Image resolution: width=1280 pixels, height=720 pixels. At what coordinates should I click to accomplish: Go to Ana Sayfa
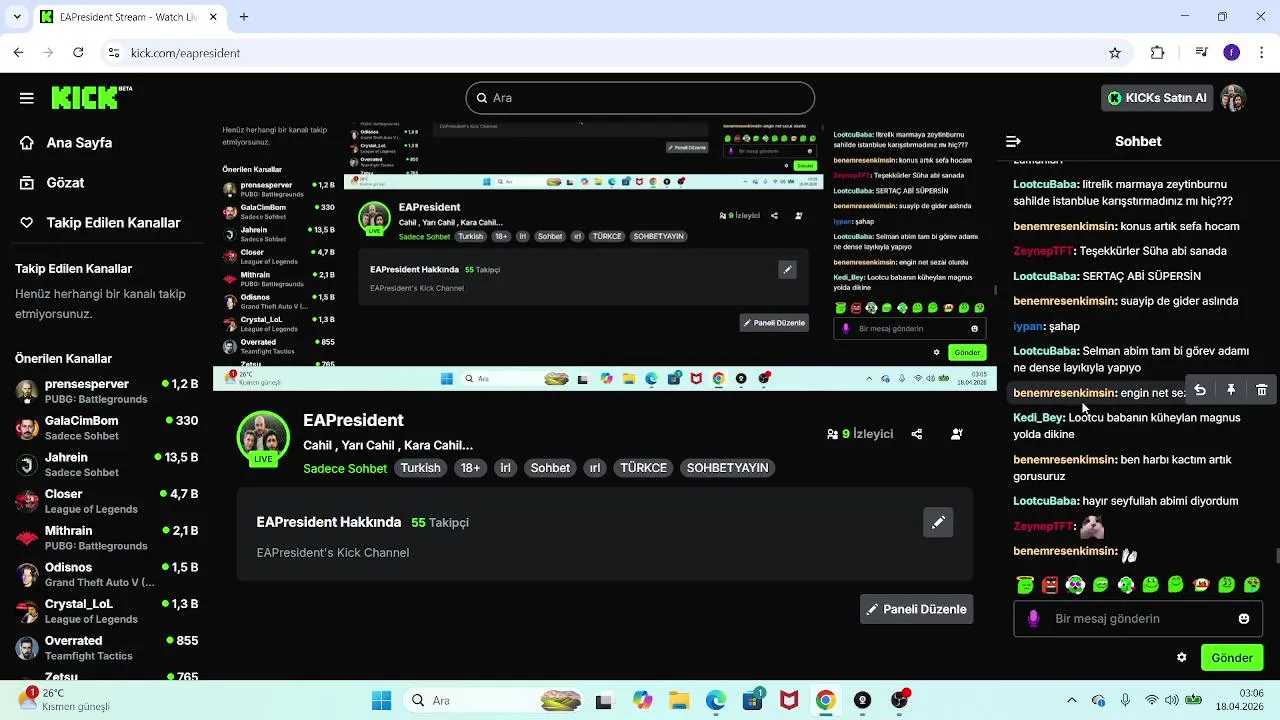coord(66,143)
